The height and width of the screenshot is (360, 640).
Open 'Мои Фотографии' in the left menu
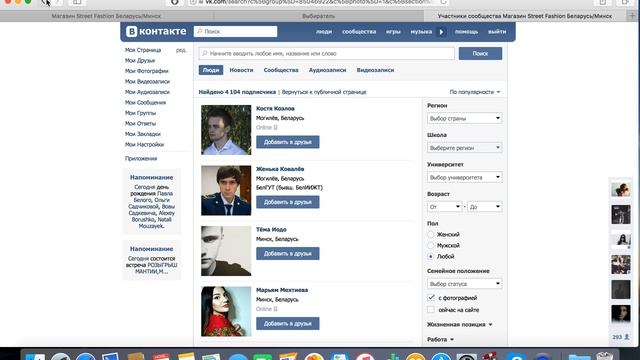pyautogui.click(x=147, y=71)
